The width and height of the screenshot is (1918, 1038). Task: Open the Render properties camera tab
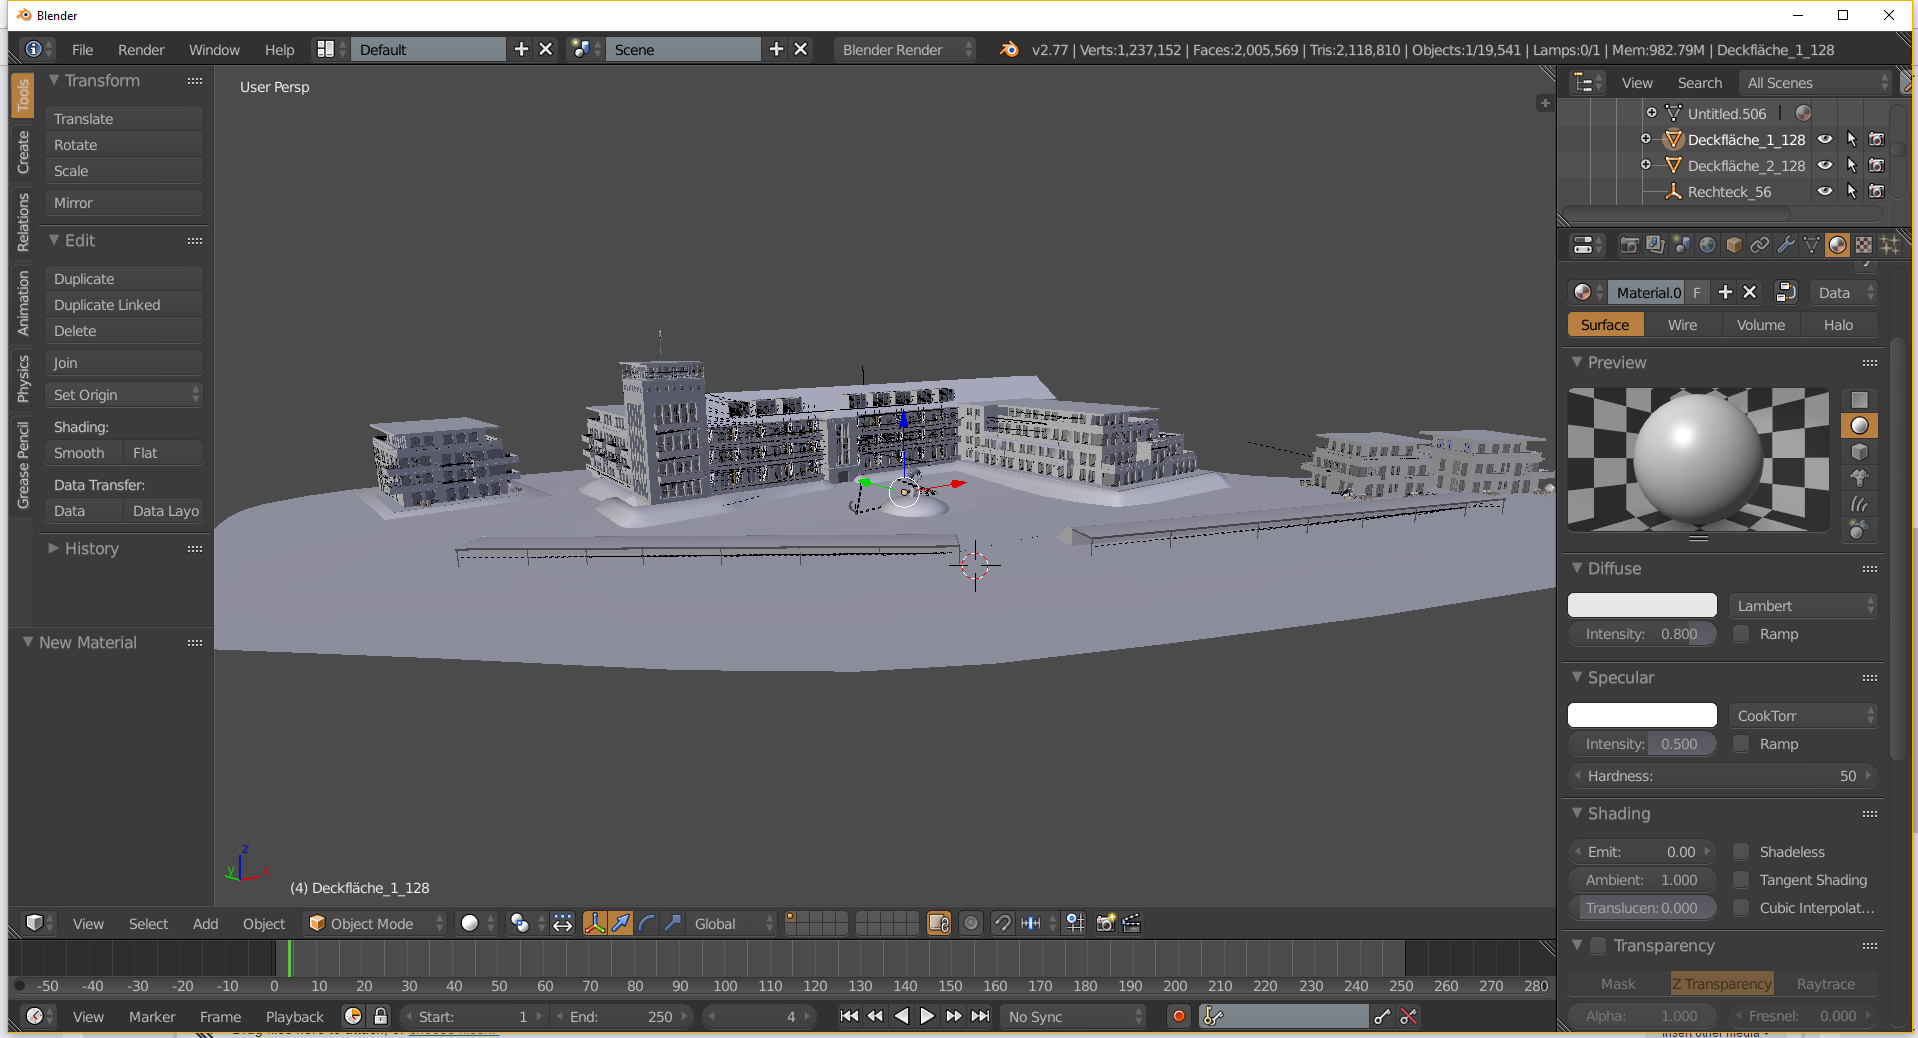point(1629,245)
